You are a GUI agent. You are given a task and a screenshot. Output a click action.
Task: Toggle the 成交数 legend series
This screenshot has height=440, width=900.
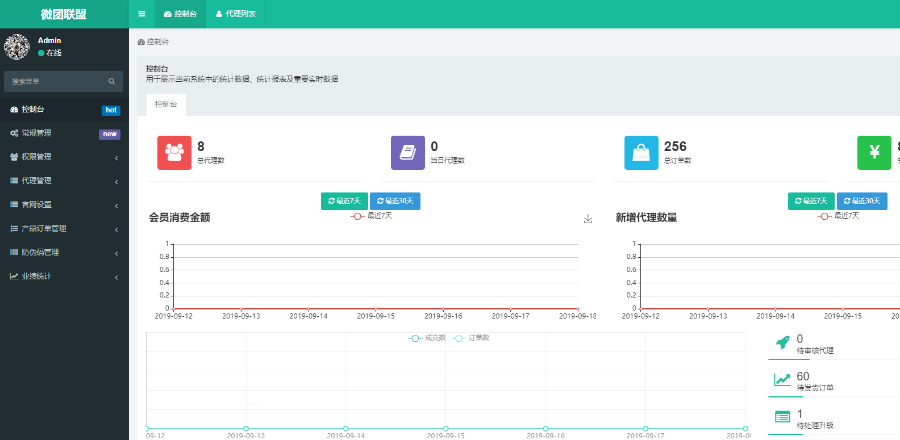428,338
